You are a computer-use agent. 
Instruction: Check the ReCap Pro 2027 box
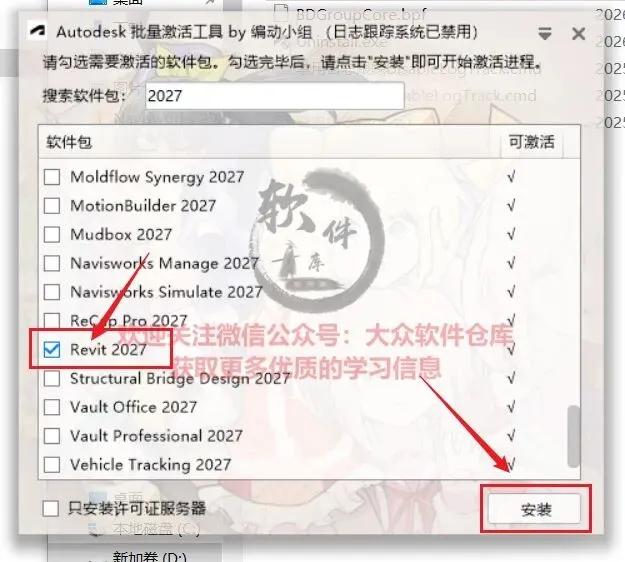(x=52, y=320)
